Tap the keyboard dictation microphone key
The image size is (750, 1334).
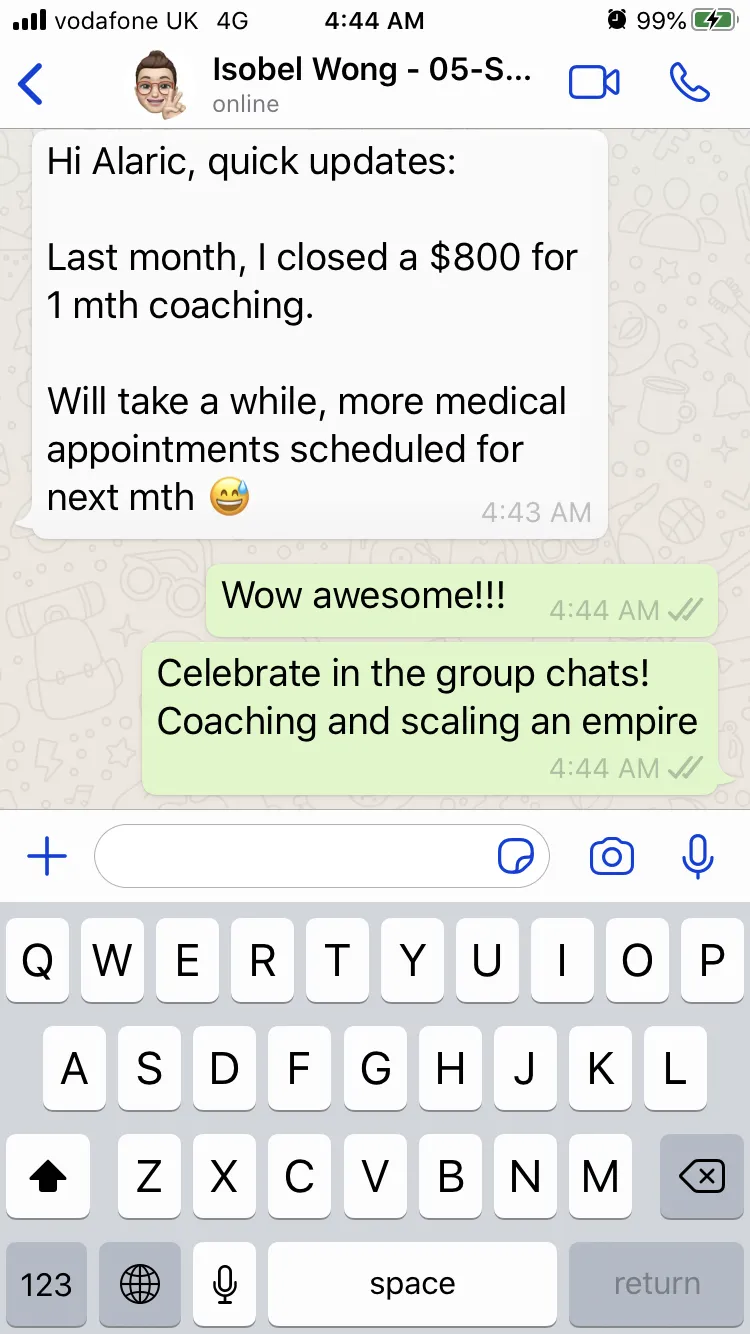tap(225, 1284)
